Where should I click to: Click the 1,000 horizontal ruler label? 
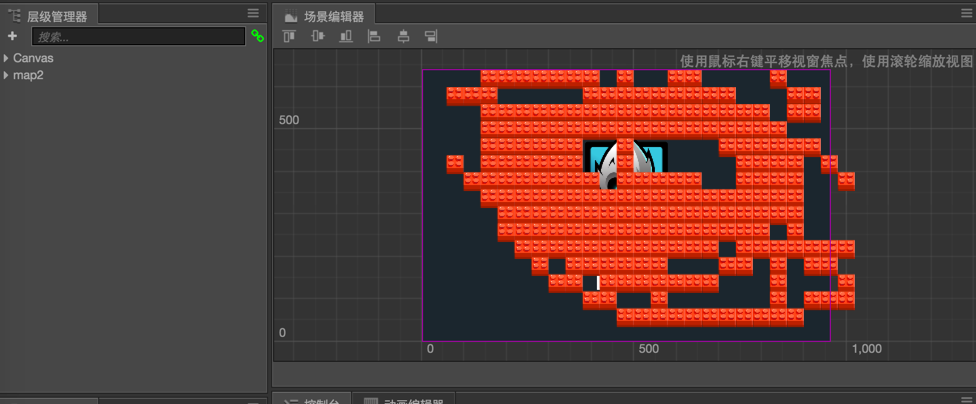(x=866, y=349)
